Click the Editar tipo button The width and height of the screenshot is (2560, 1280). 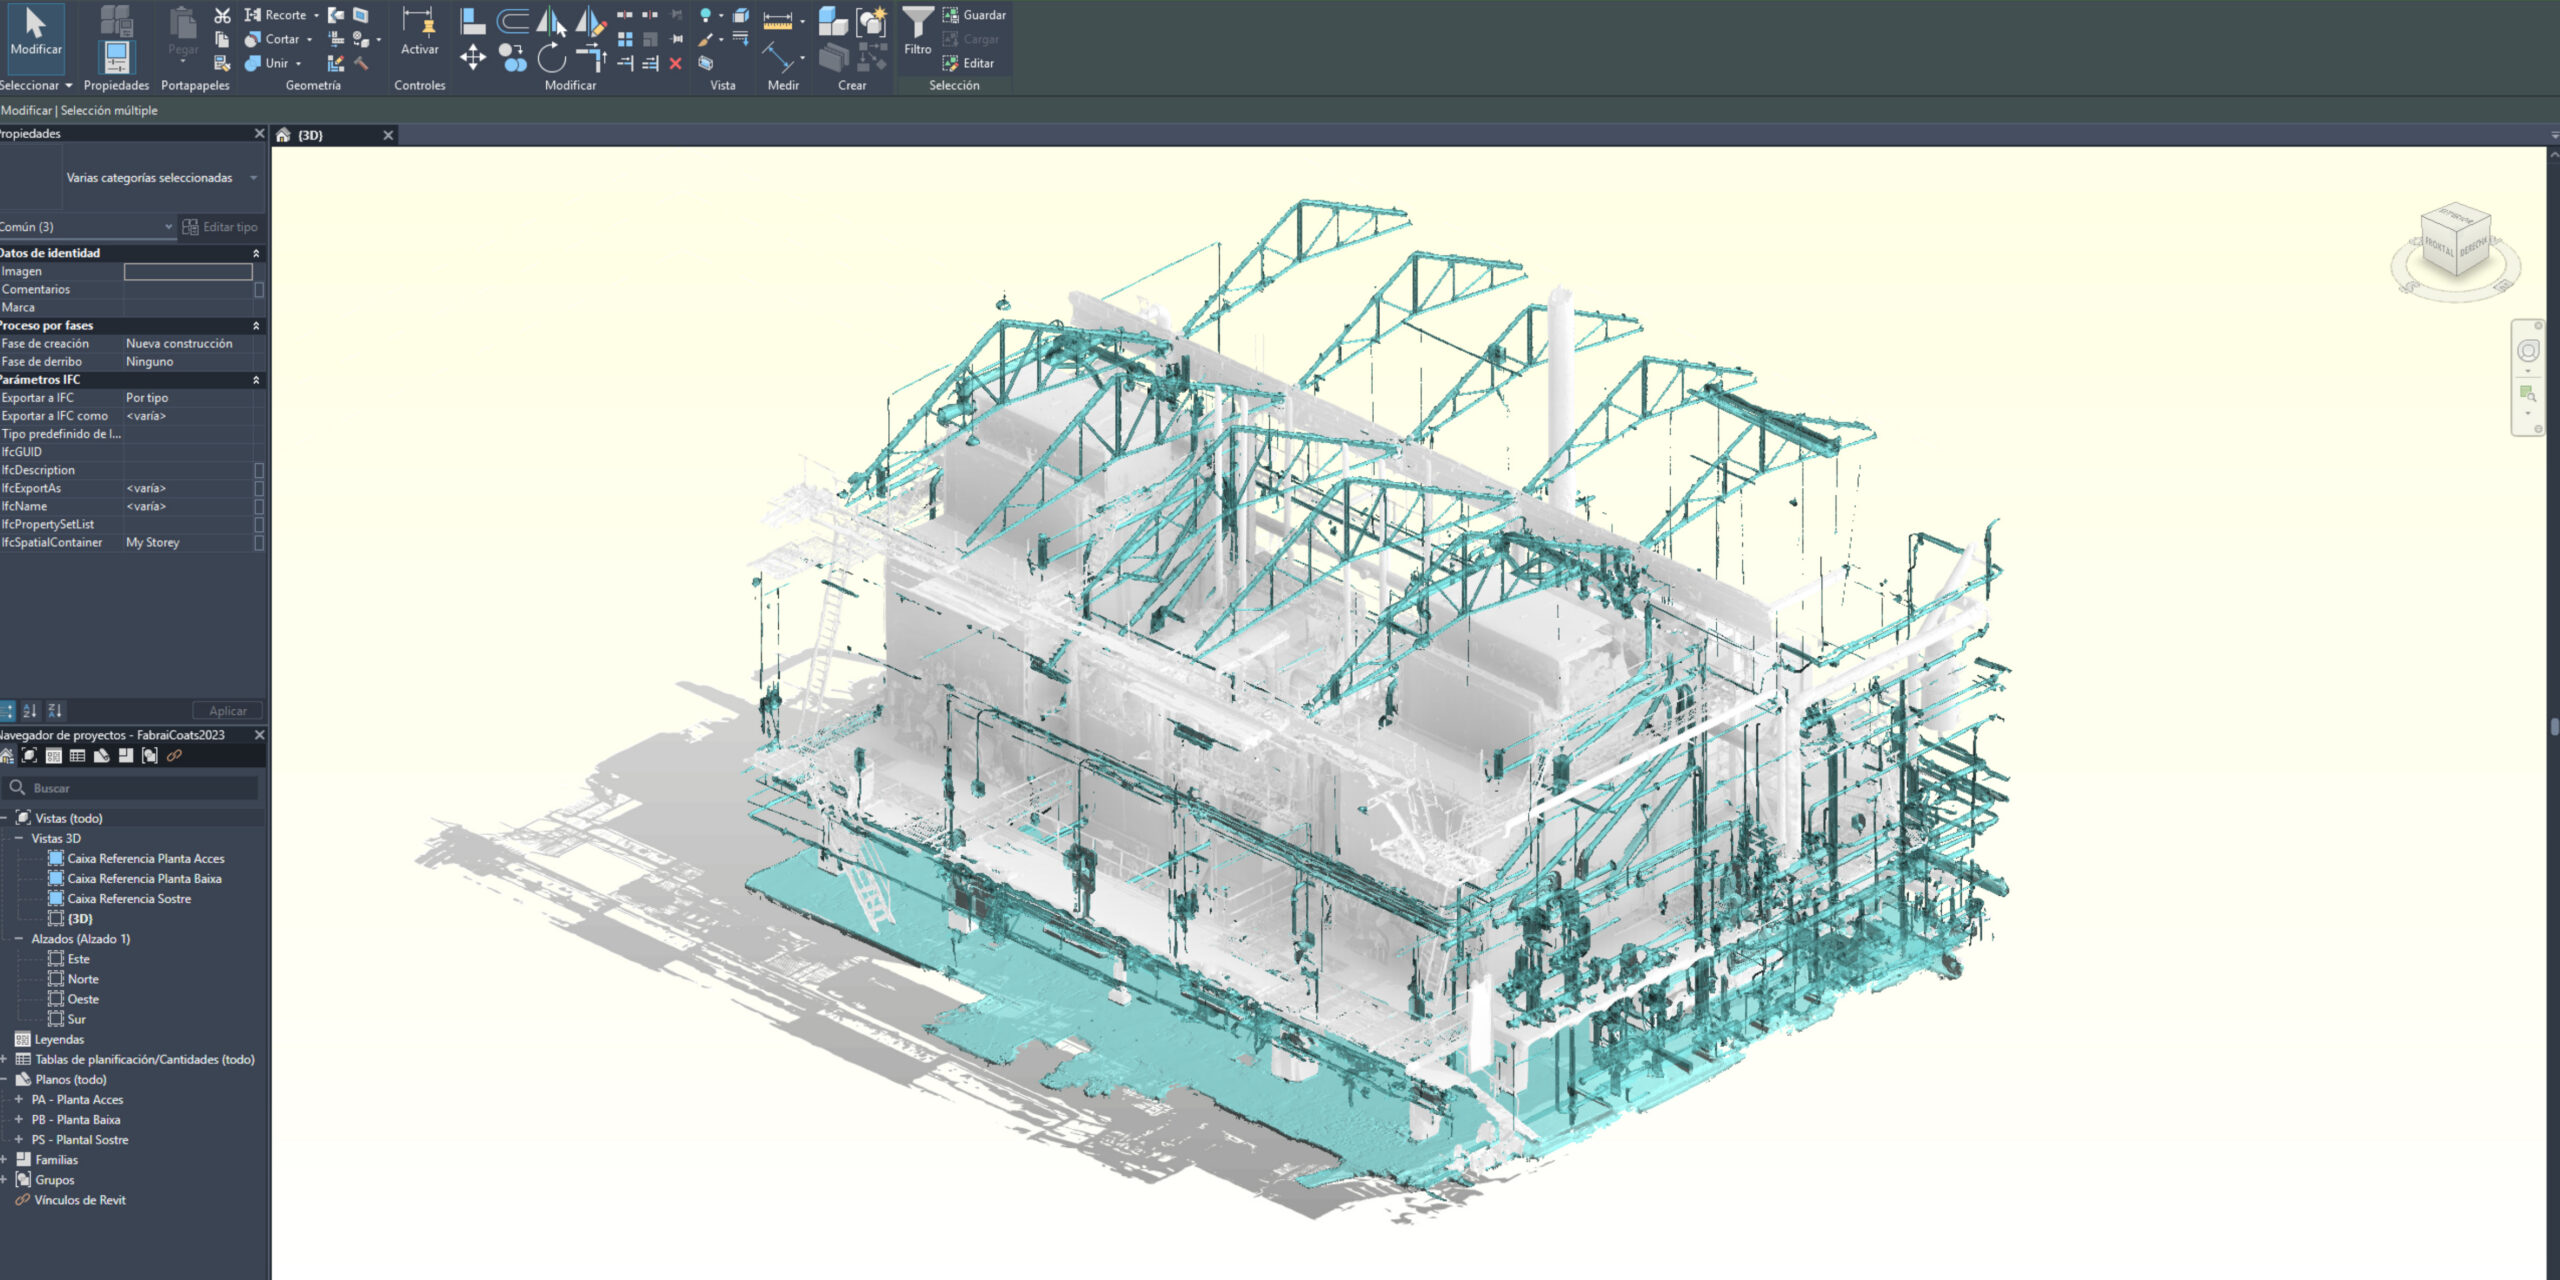220,227
